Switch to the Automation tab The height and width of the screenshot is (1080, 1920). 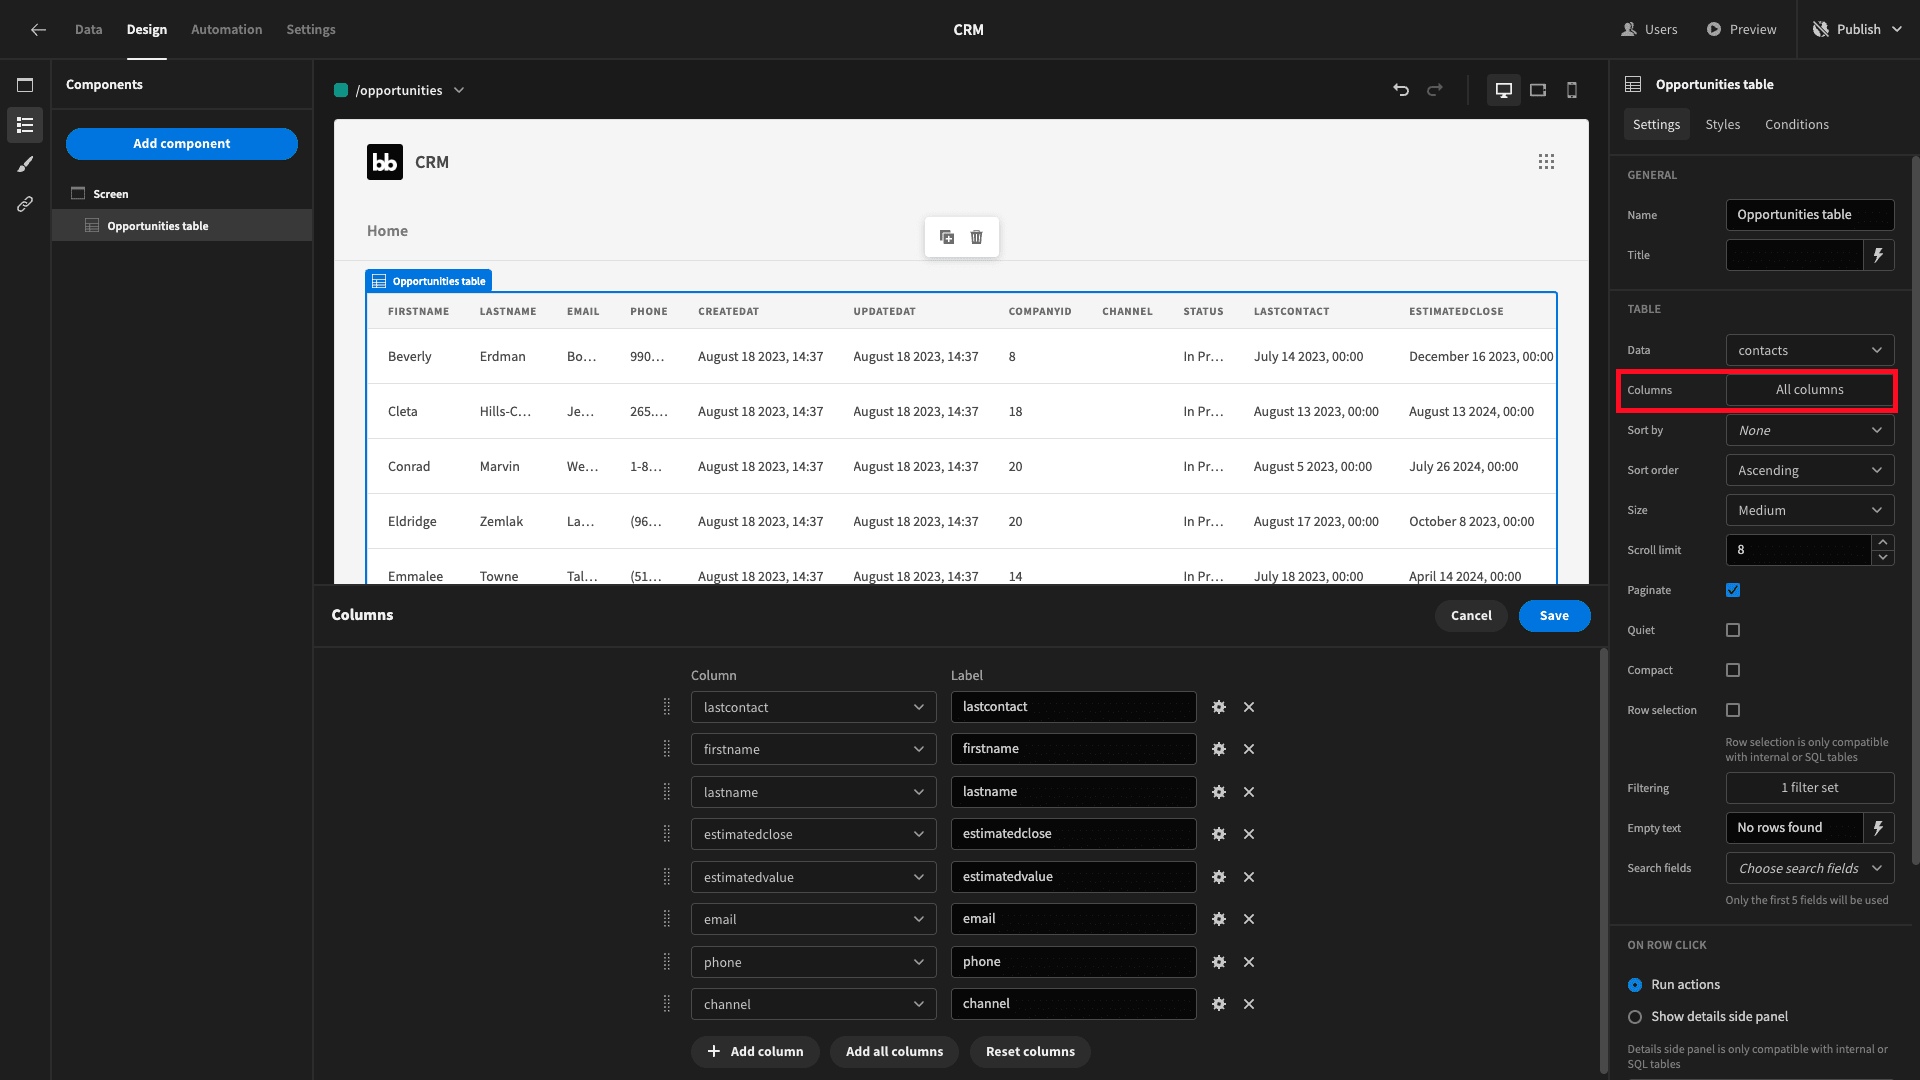coord(226,29)
